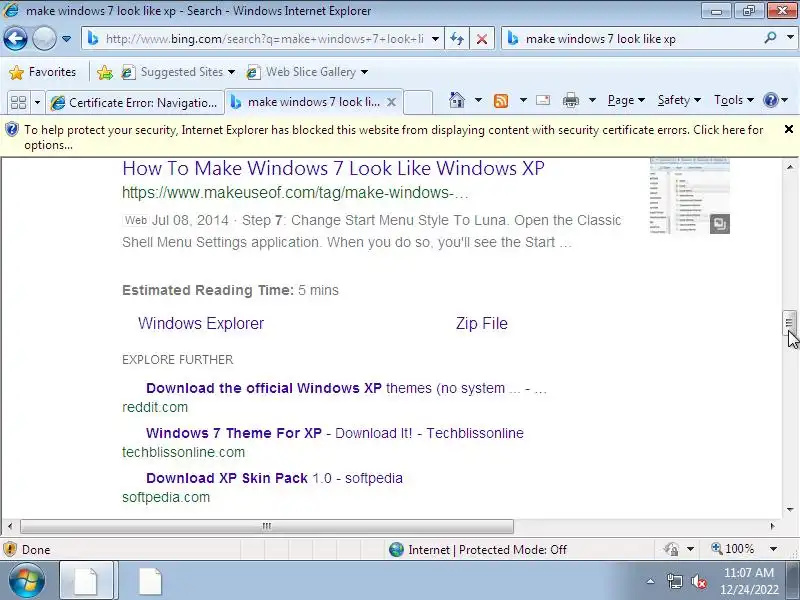This screenshot has width=800, height=600.
Task: Click the 100% zoom level button
Action: pos(733,549)
